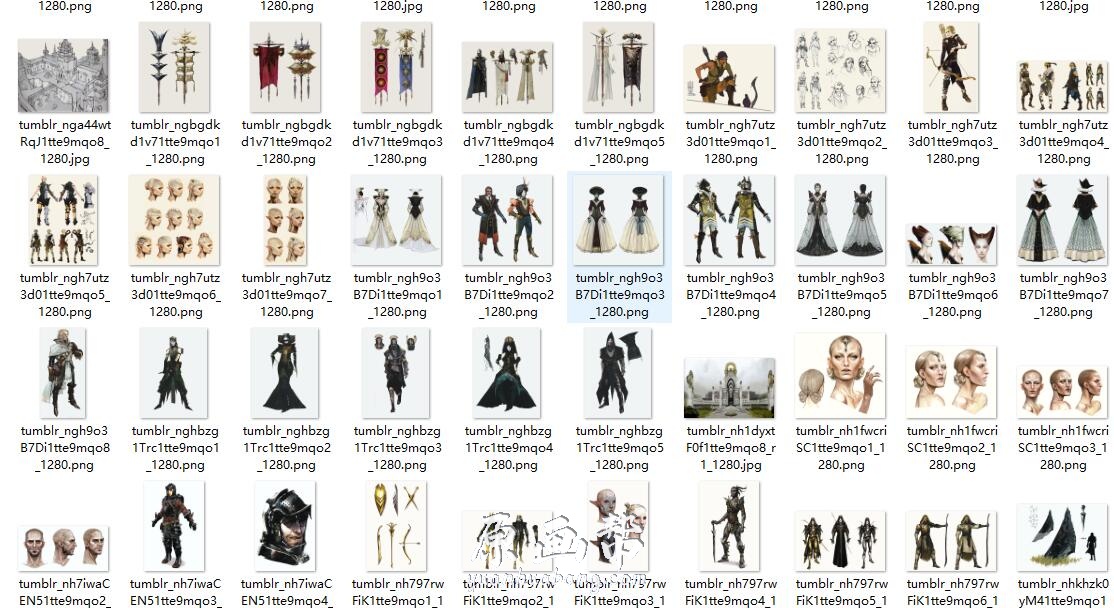Select the red banner thumbnail ngbgdkd1v71tte9mqo2

(x=286, y=67)
